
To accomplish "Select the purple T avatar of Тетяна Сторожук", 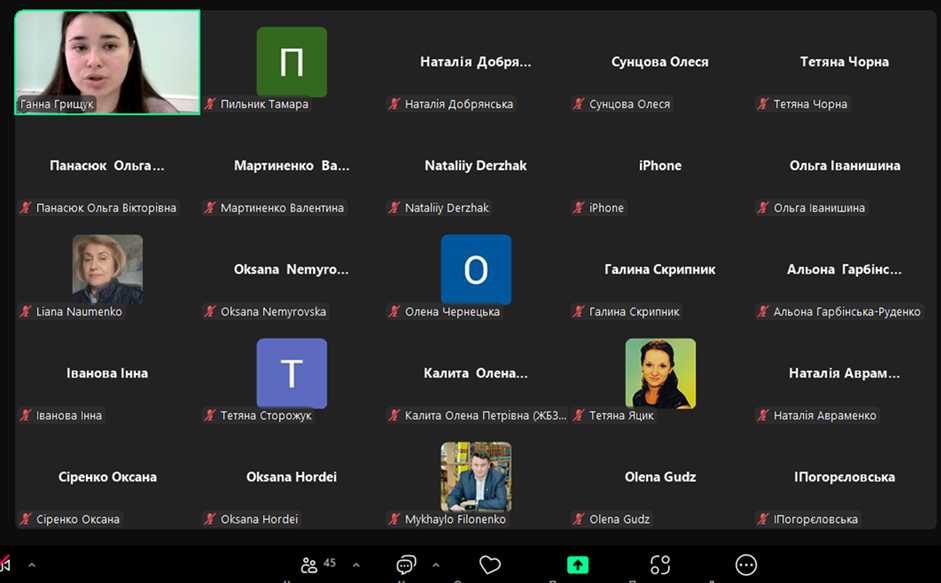I will pyautogui.click(x=291, y=373).
